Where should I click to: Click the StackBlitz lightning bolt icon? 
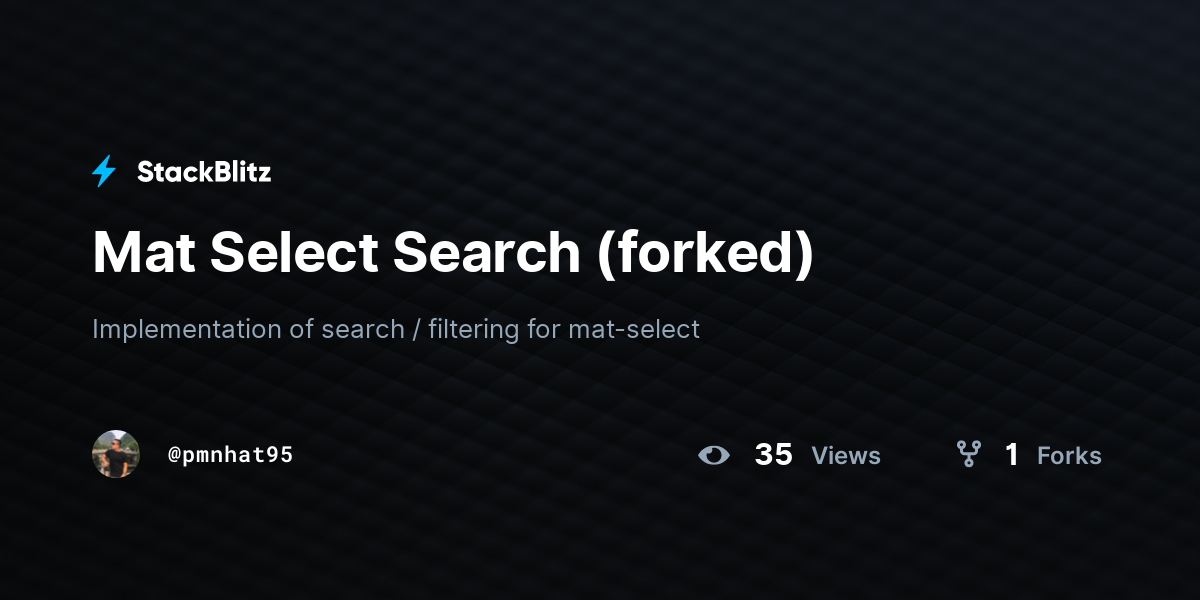[x=104, y=172]
